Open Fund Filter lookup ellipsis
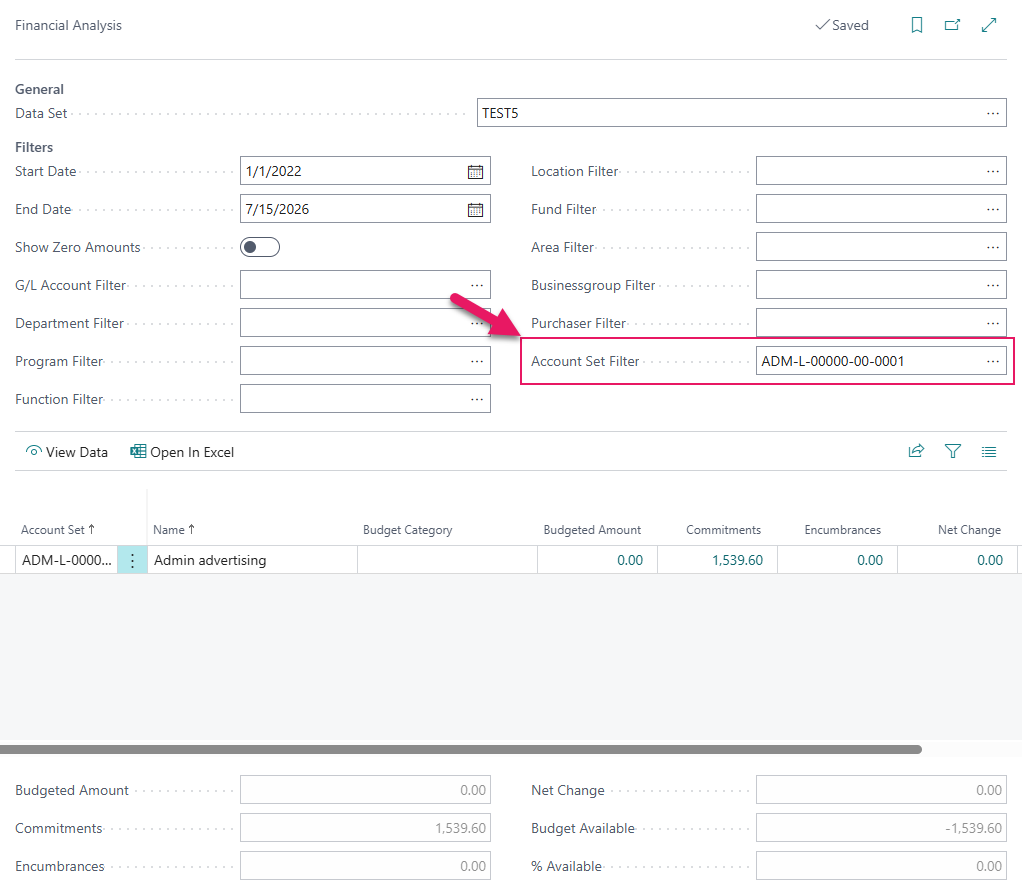The image size is (1022, 884). pos(993,209)
